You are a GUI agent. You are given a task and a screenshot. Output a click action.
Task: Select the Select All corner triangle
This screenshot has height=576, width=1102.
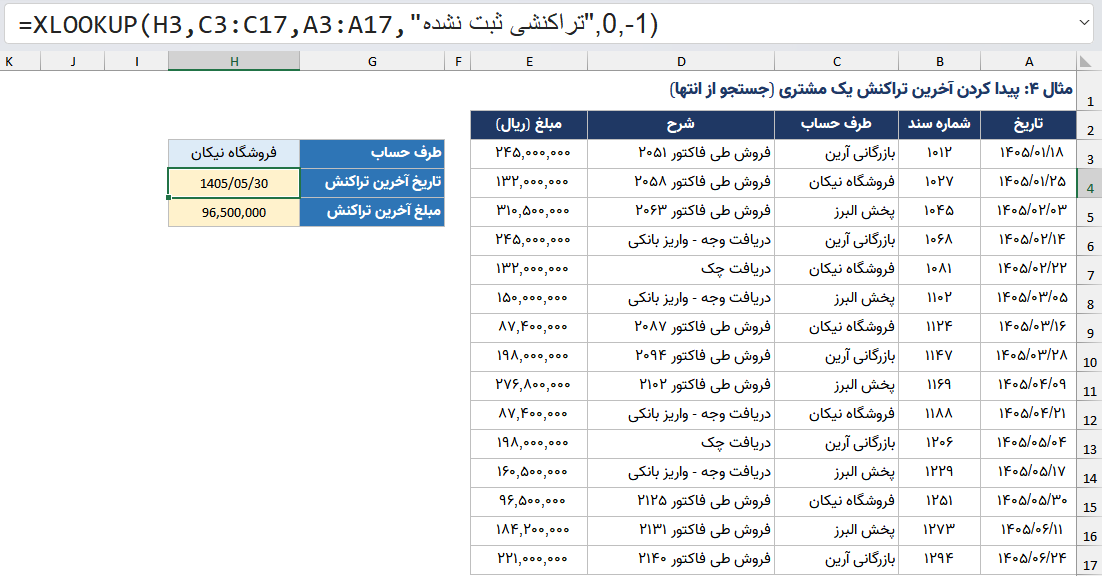click(x=1088, y=61)
